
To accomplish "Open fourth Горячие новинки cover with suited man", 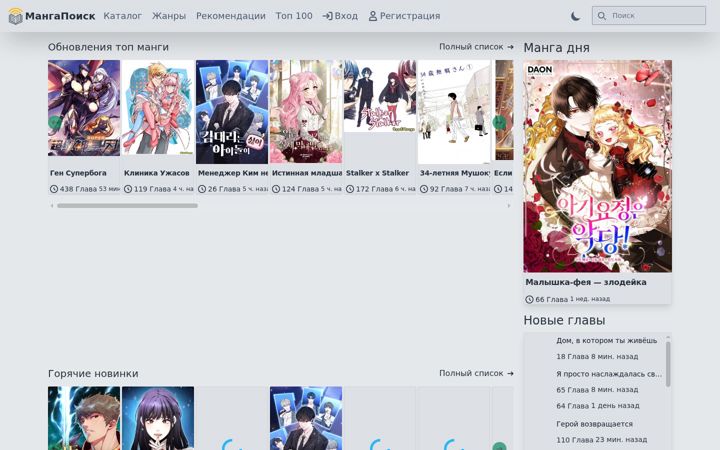I will 306,418.
